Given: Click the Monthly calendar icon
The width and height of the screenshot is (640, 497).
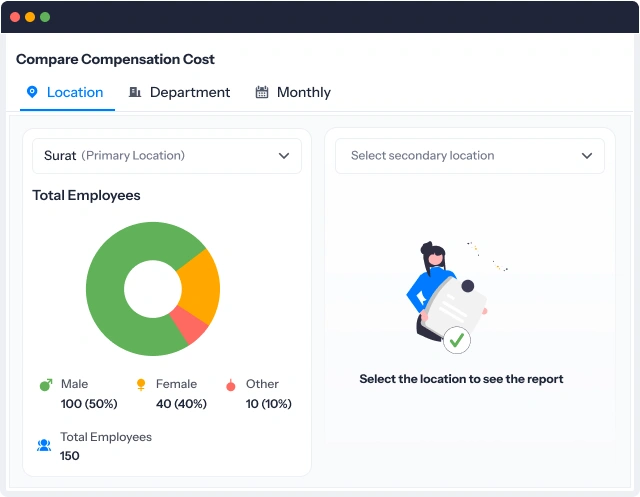Looking at the screenshot, I should [x=262, y=92].
